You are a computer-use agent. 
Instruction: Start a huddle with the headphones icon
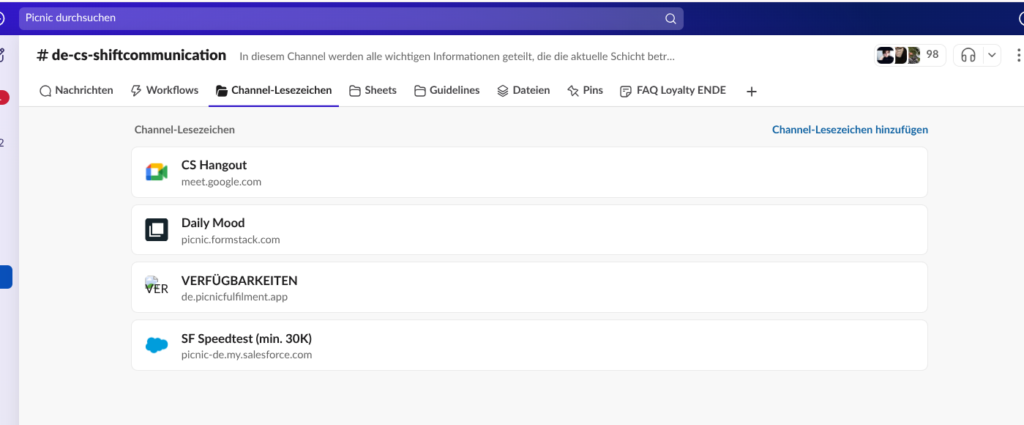point(967,55)
